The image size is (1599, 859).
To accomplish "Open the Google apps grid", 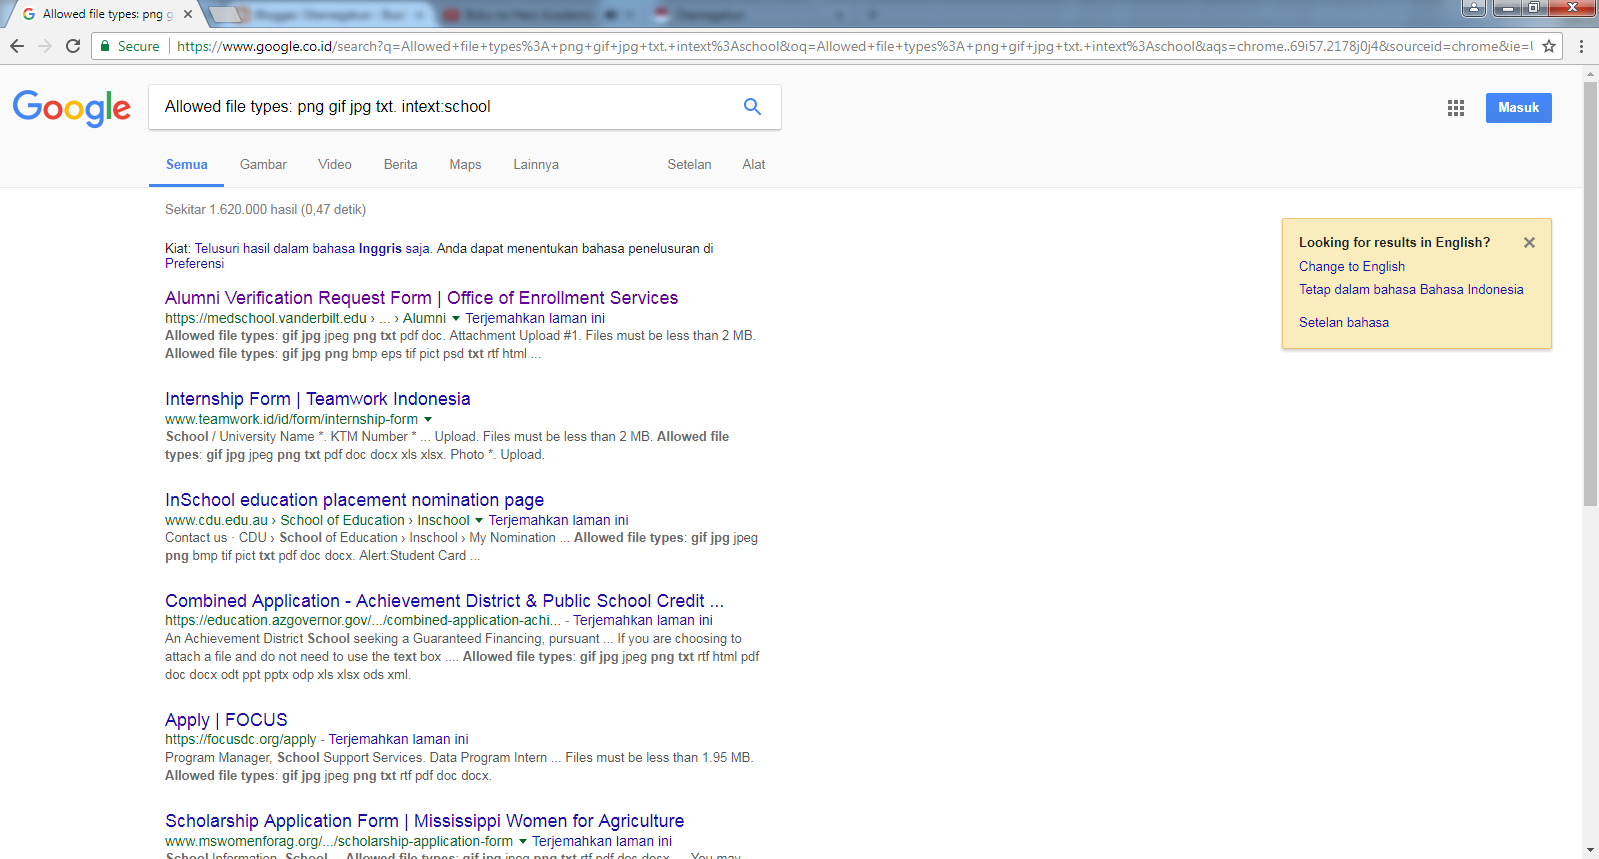I will (x=1456, y=108).
